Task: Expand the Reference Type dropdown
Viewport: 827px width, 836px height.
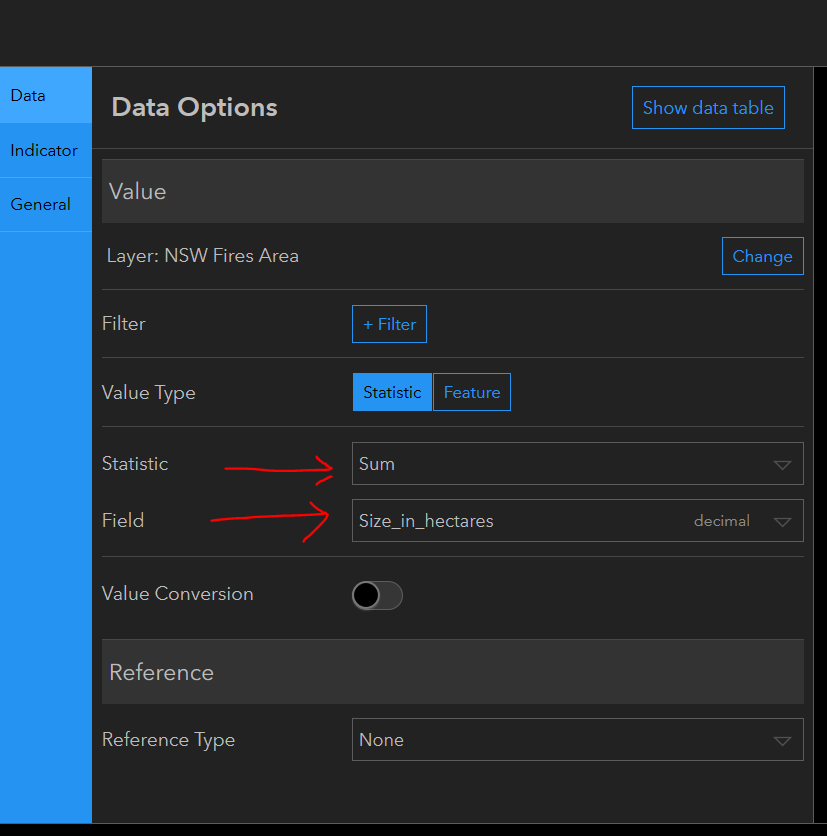Action: pyautogui.click(x=560, y=740)
